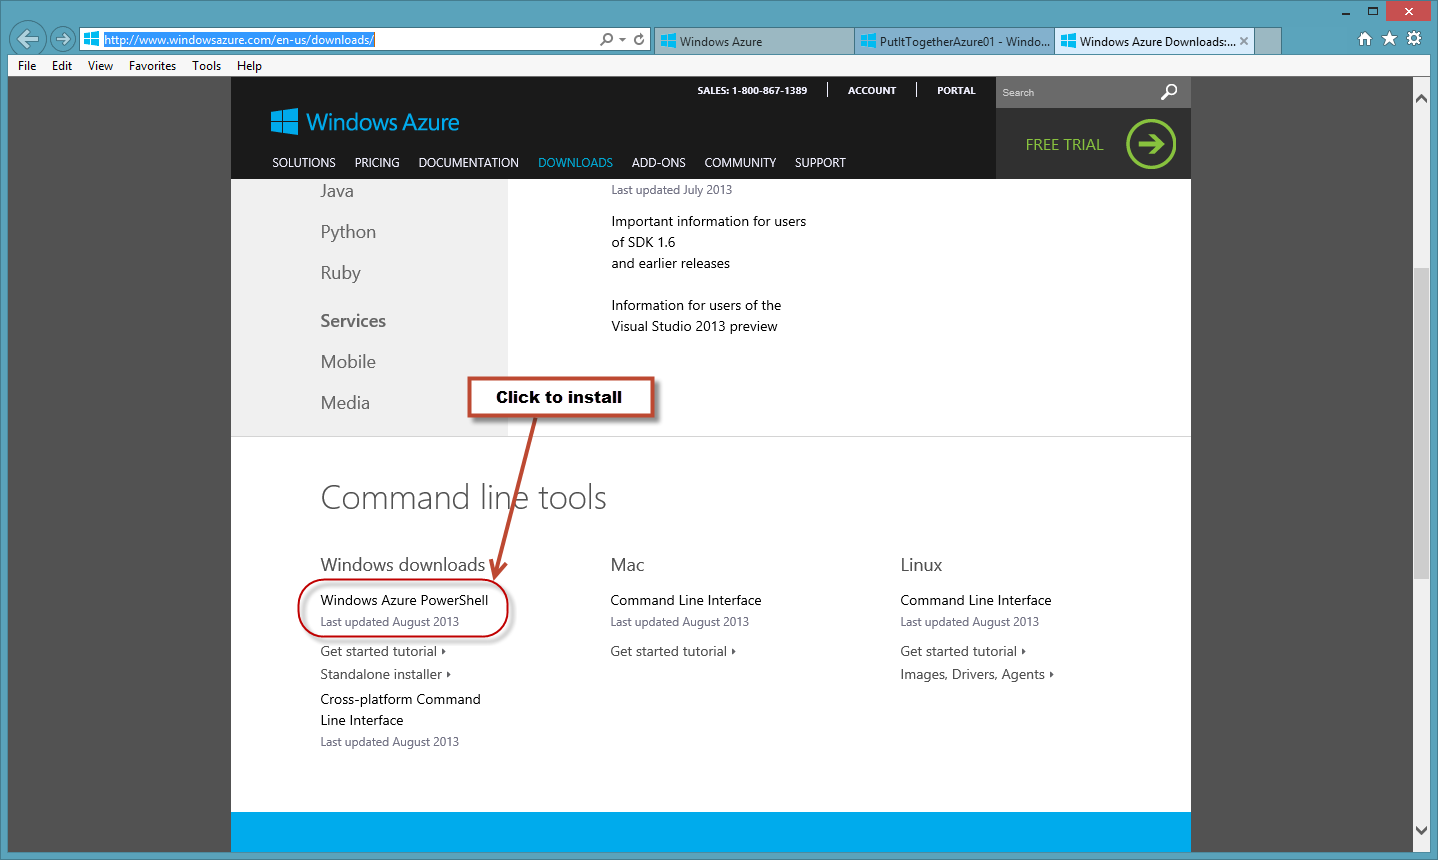The width and height of the screenshot is (1438, 860).
Task: Open Favorites star icon
Action: (x=1389, y=39)
